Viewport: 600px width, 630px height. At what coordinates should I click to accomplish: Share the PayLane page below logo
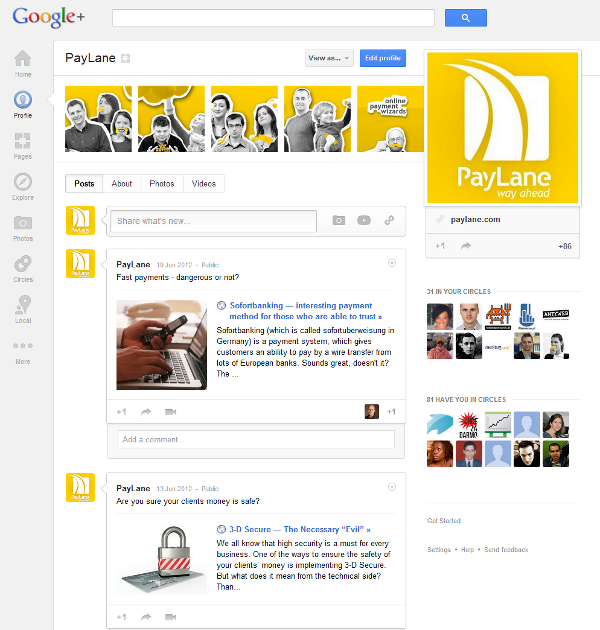point(466,246)
